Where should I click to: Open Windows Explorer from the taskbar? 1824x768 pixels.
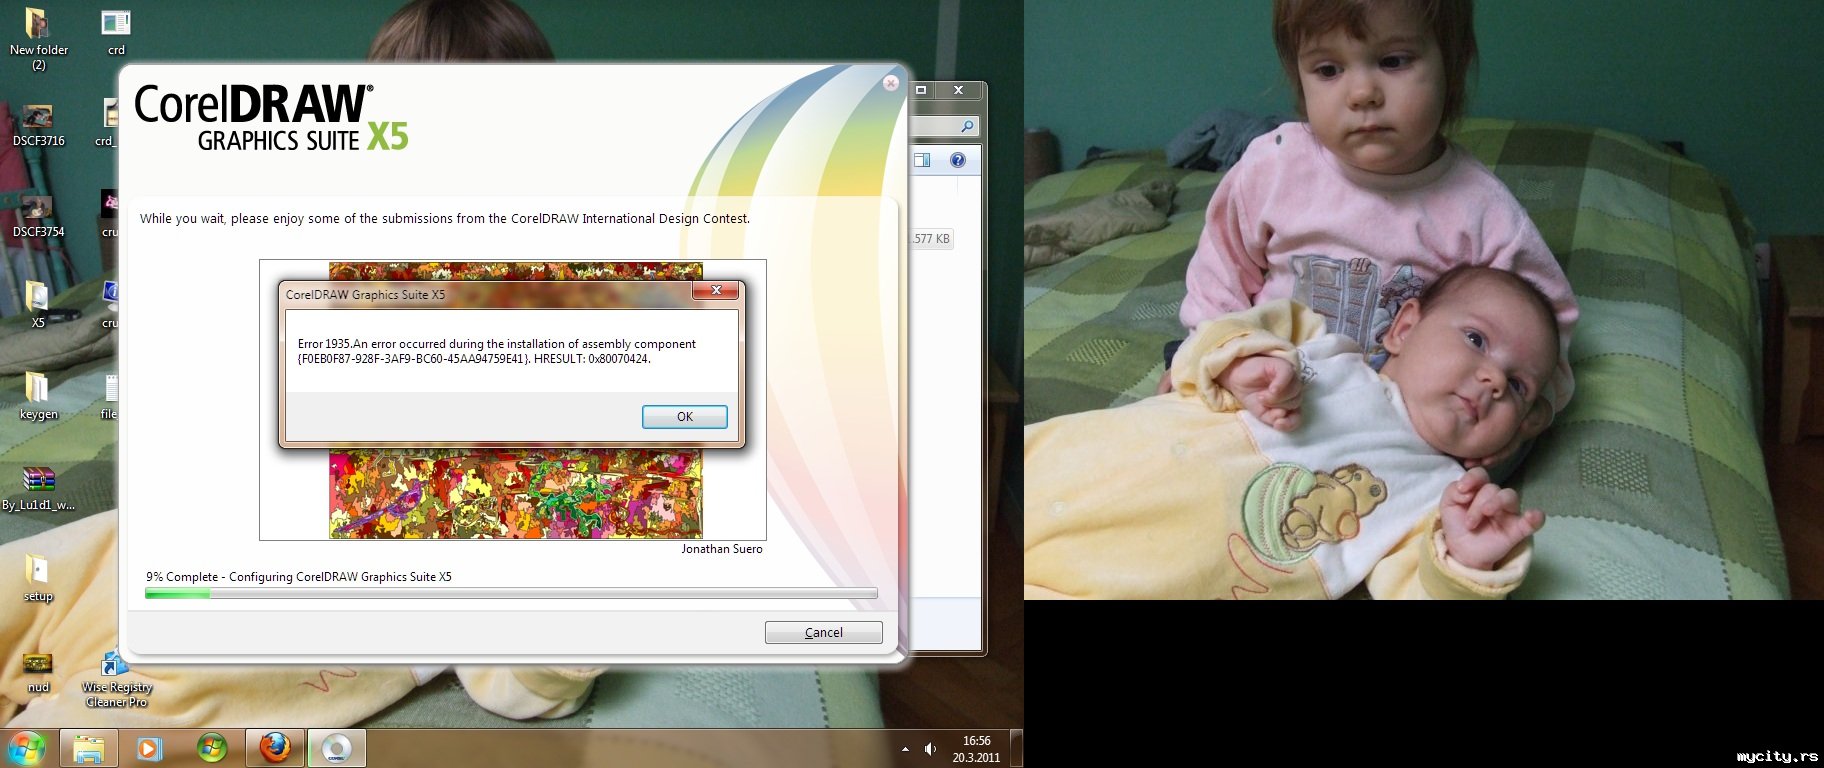pos(89,748)
